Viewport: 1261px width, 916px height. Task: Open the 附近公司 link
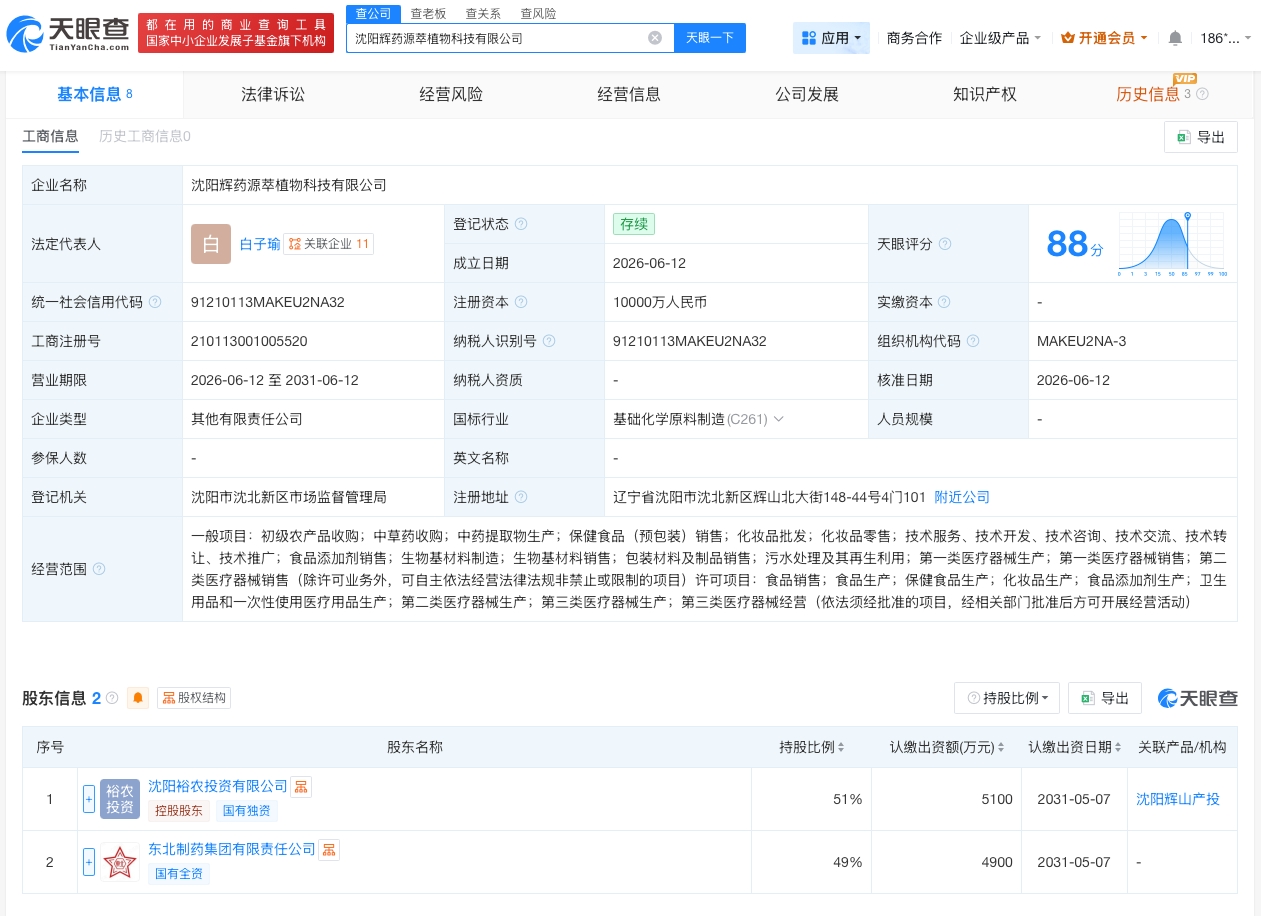click(x=962, y=497)
